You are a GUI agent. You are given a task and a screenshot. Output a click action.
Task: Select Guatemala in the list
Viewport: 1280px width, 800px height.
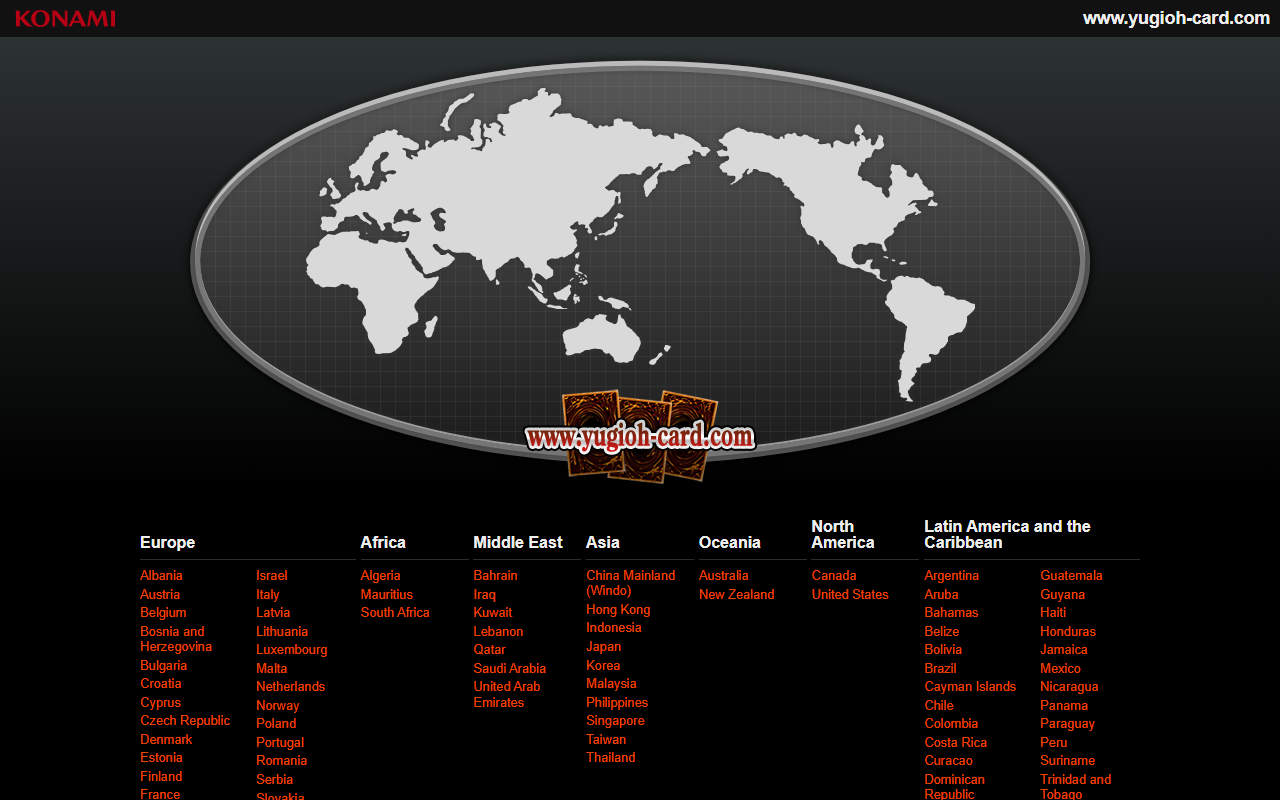tap(1071, 575)
